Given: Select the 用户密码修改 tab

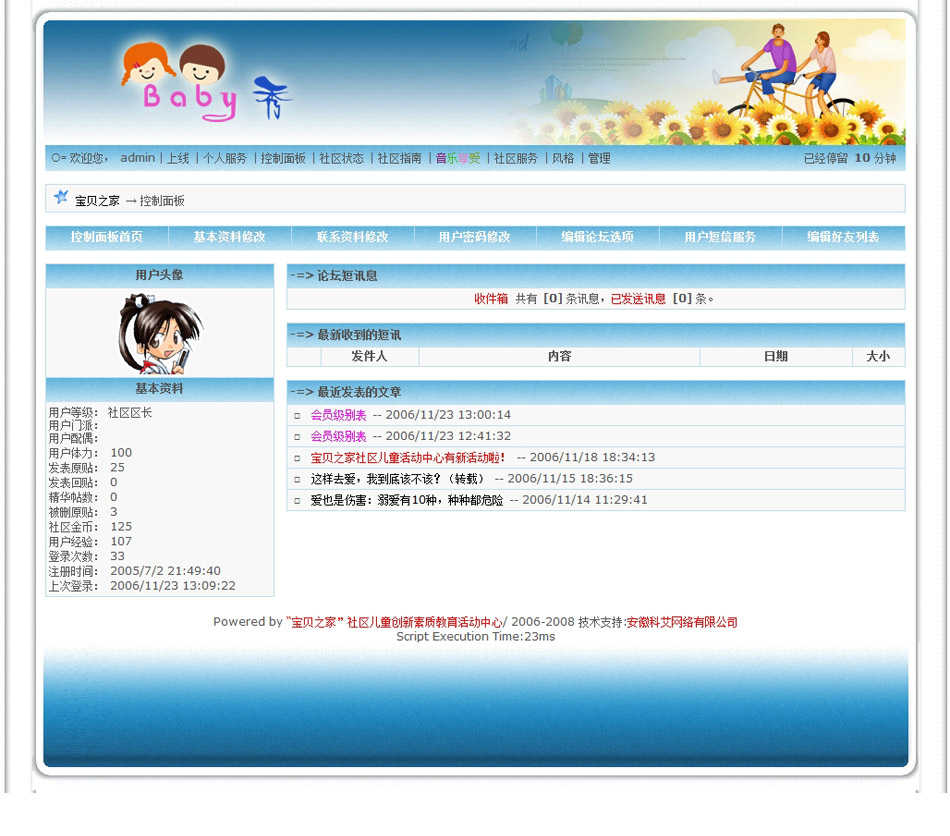Looking at the screenshot, I should (x=474, y=237).
